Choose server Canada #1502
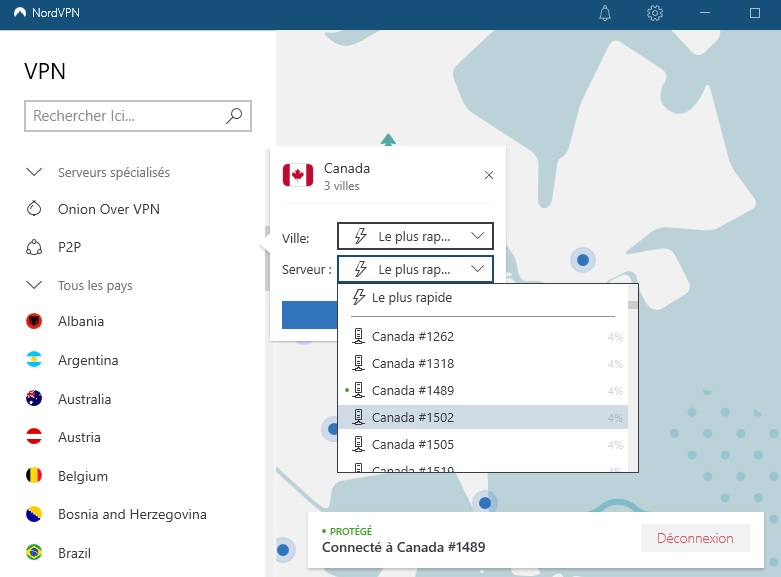This screenshot has height=577, width=781. (483, 417)
